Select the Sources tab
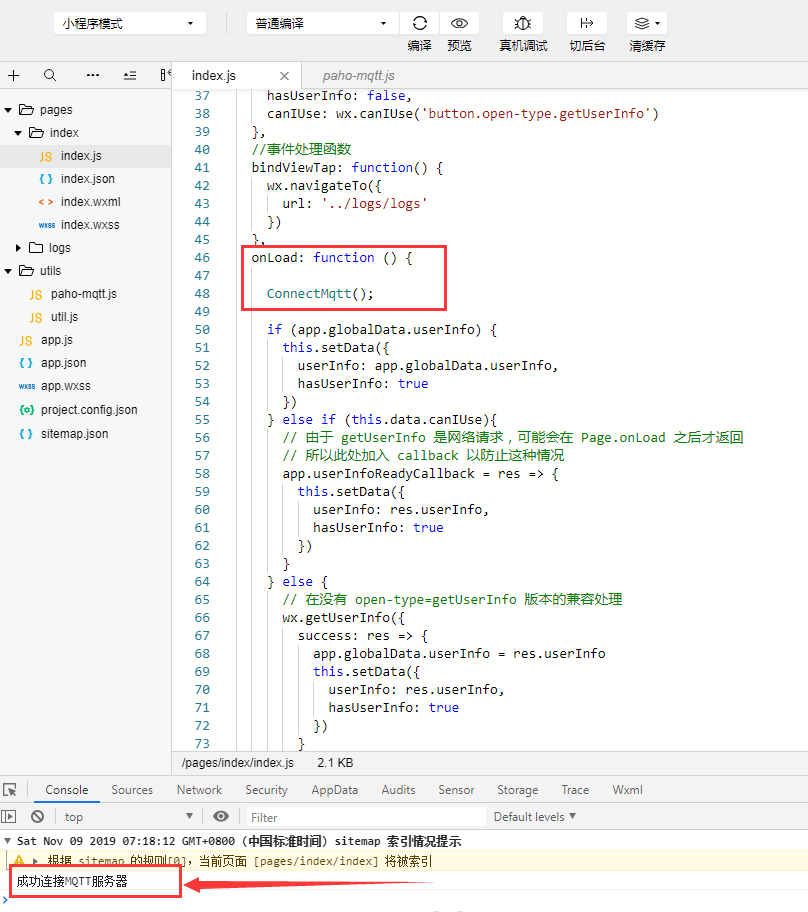 pyautogui.click(x=132, y=790)
